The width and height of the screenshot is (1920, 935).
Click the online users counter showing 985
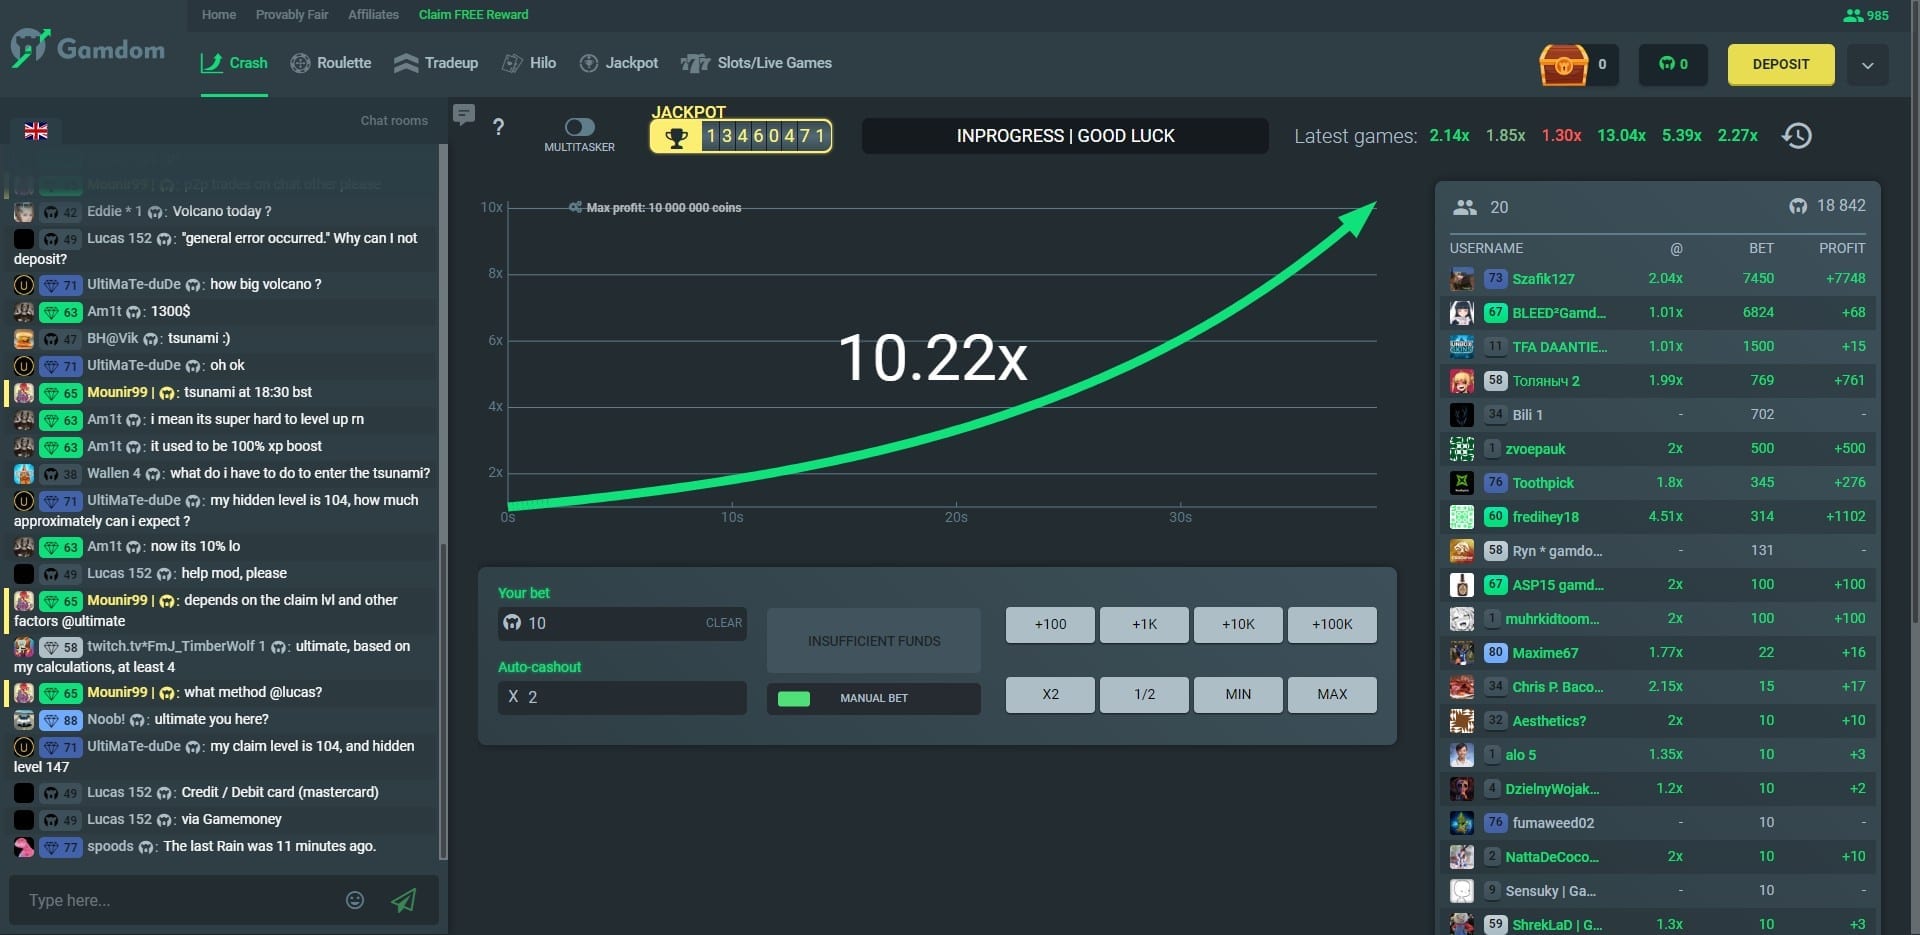pos(1866,15)
